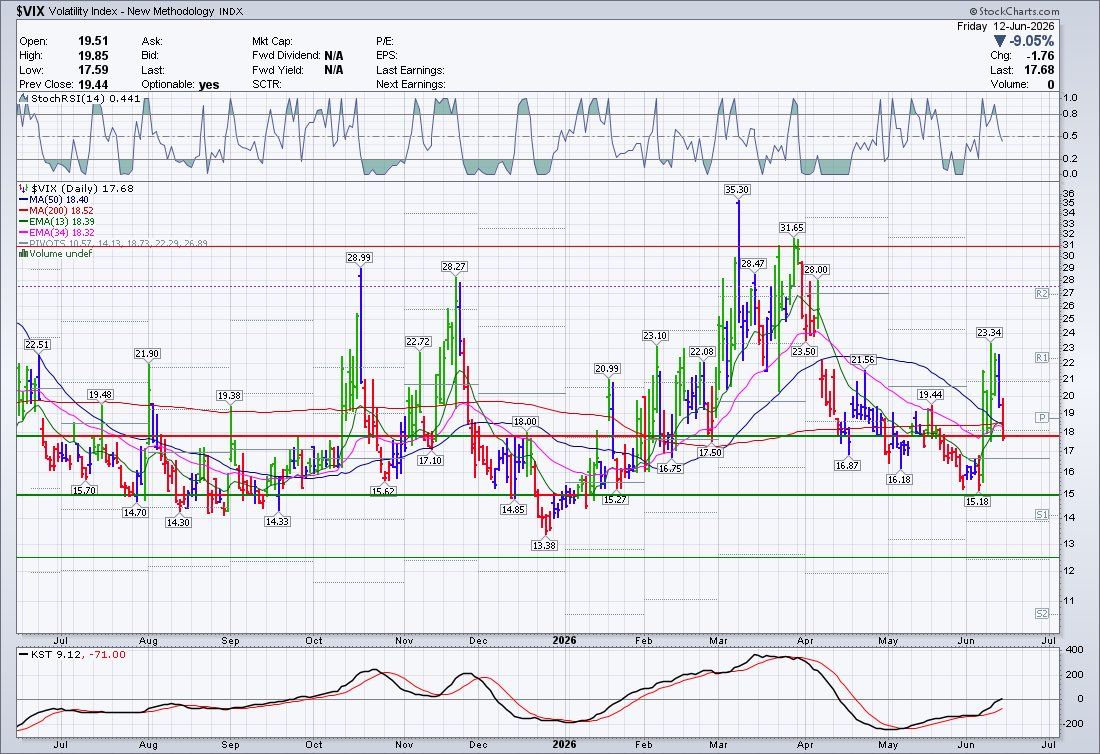The image size is (1100, 754).
Task: Click the volume bars icon beside Volume undef
Action: tap(23, 254)
